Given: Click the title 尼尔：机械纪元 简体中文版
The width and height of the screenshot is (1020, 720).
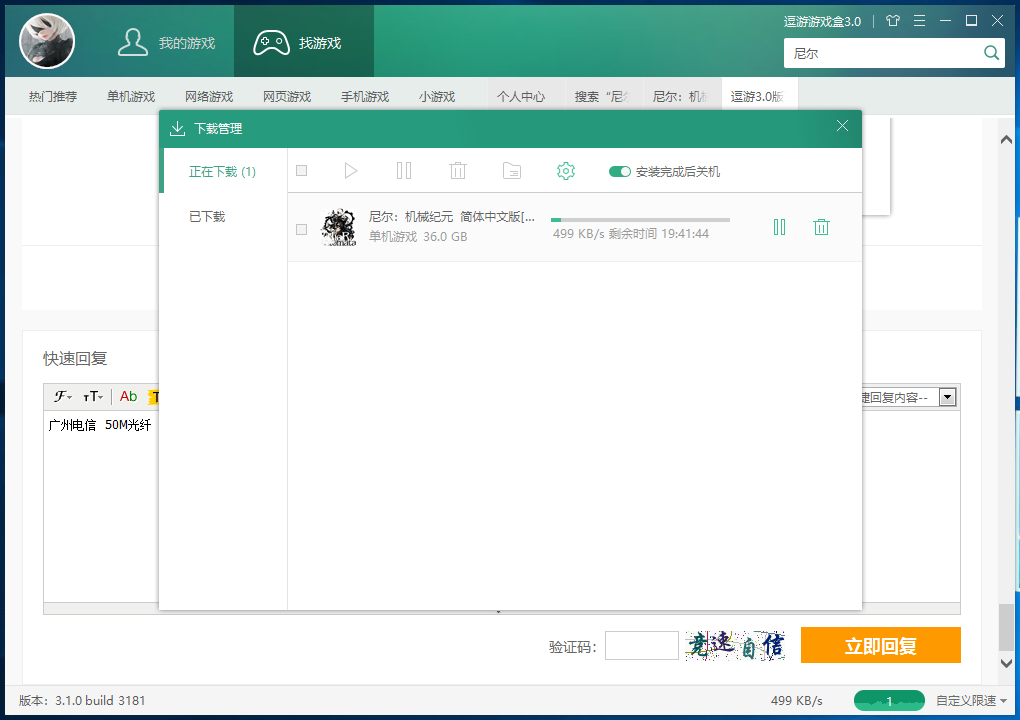Looking at the screenshot, I should (451, 217).
